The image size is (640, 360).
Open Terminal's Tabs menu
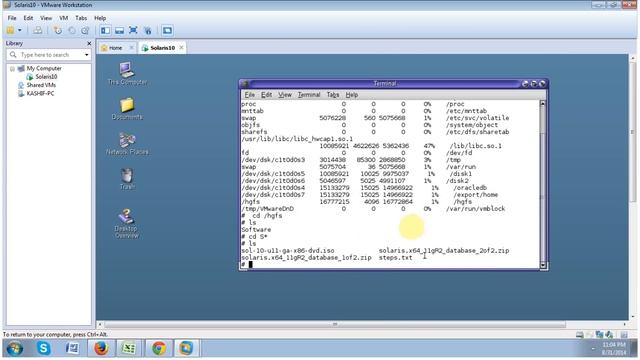(333, 95)
